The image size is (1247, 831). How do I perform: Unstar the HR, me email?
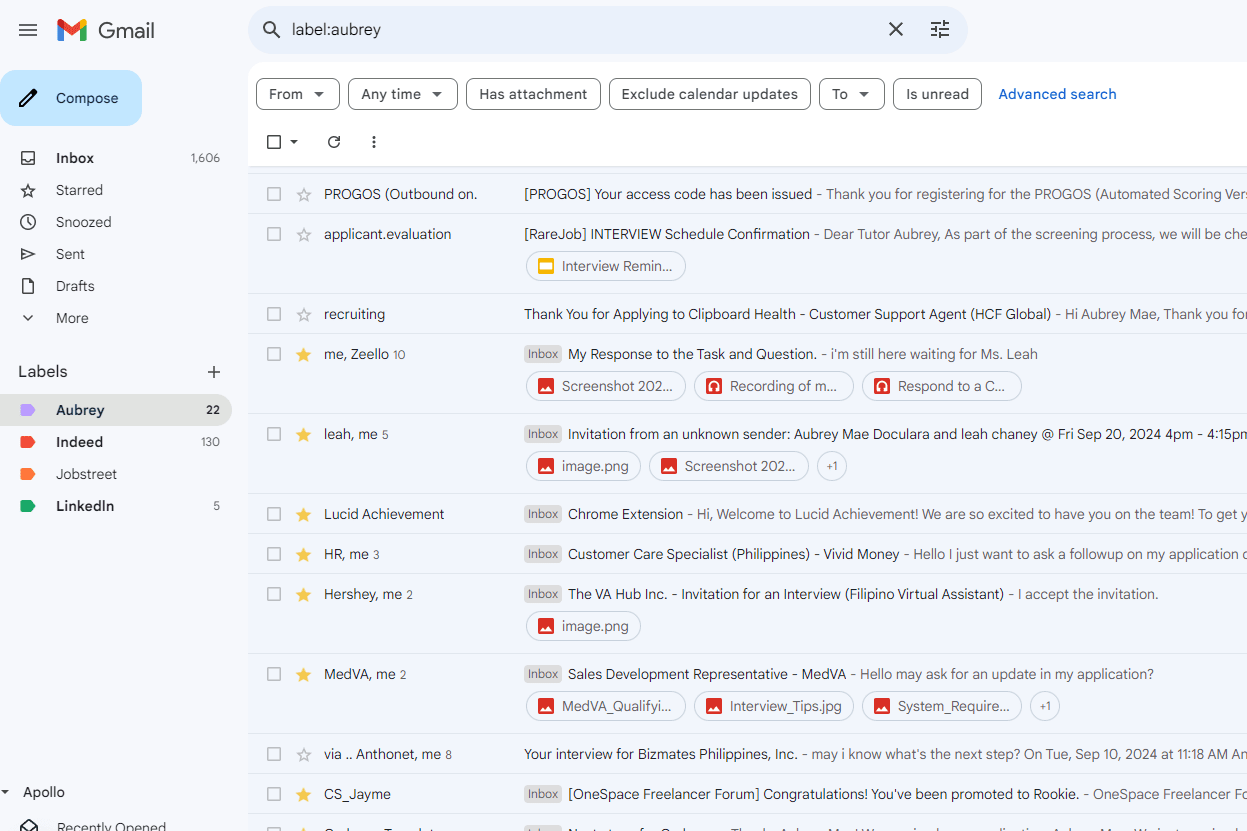[x=304, y=554]
